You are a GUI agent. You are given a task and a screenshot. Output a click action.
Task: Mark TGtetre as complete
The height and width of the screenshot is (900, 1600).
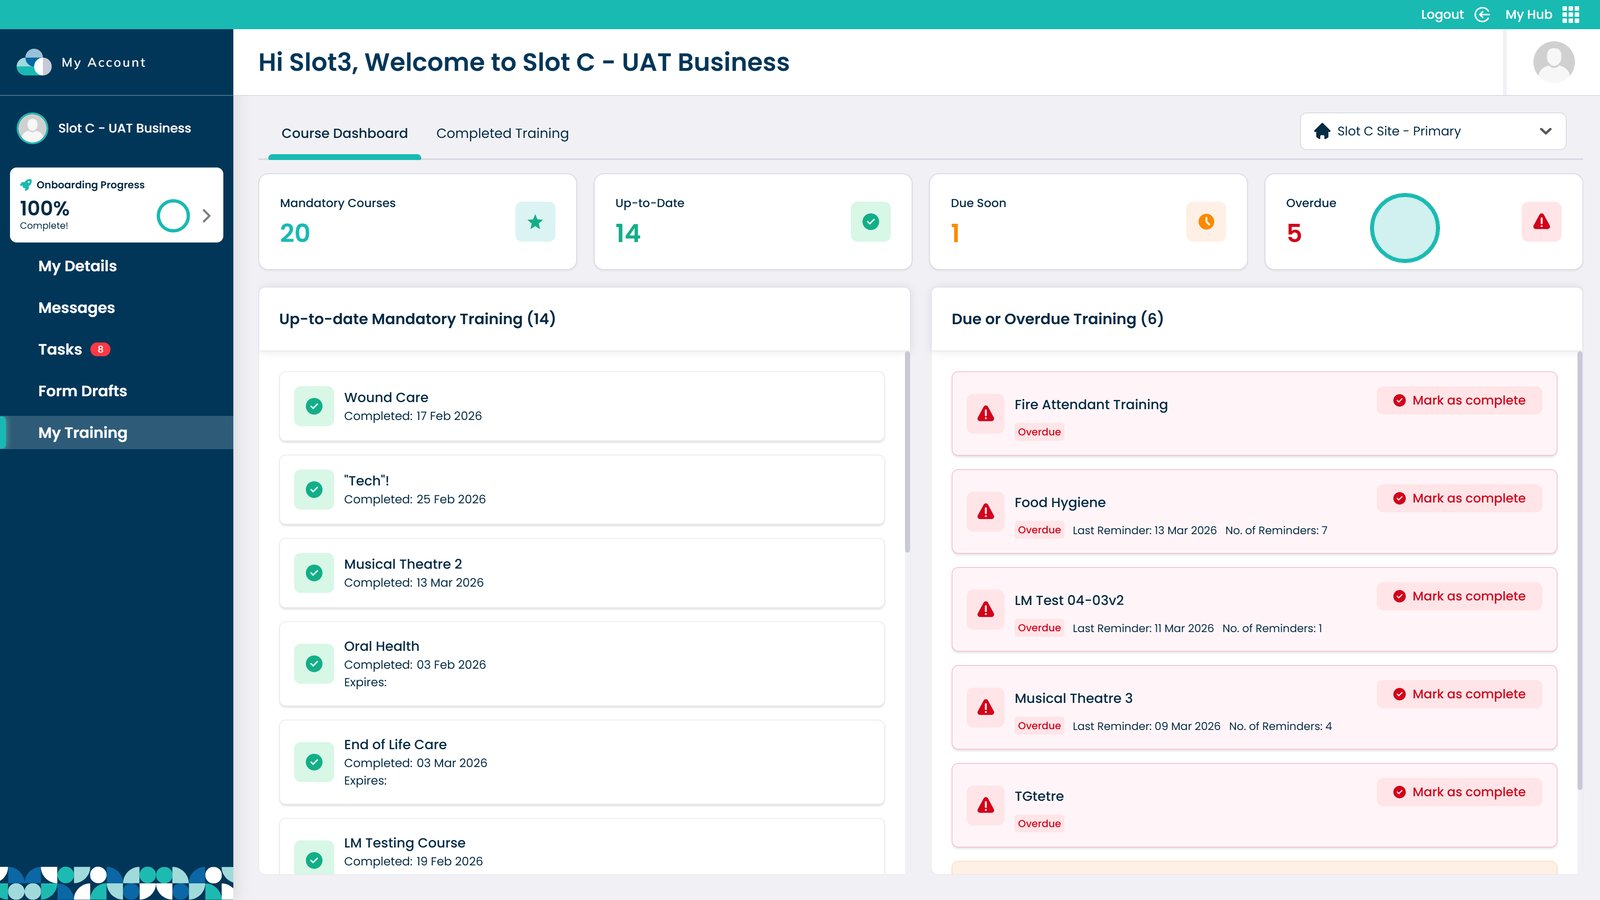(1459, 792)
